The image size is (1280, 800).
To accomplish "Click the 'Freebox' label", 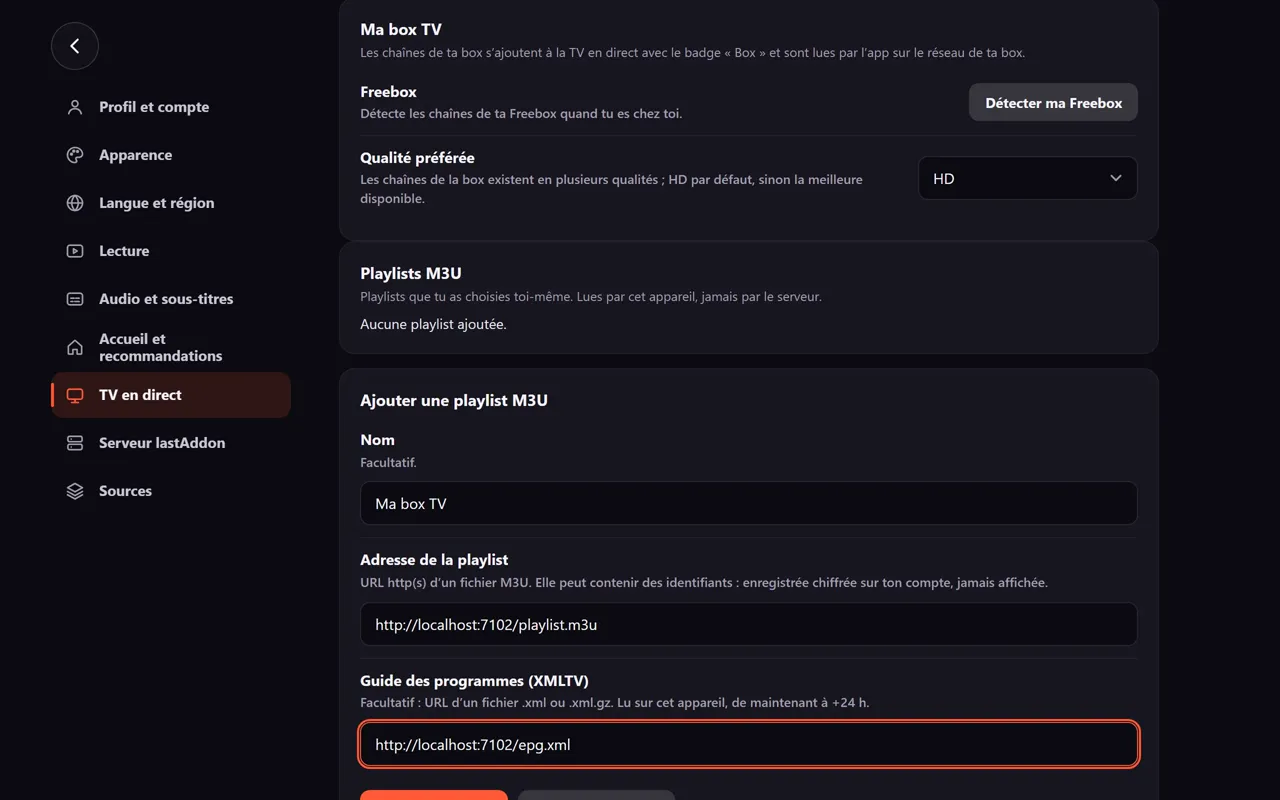I will tap(389, 91).
